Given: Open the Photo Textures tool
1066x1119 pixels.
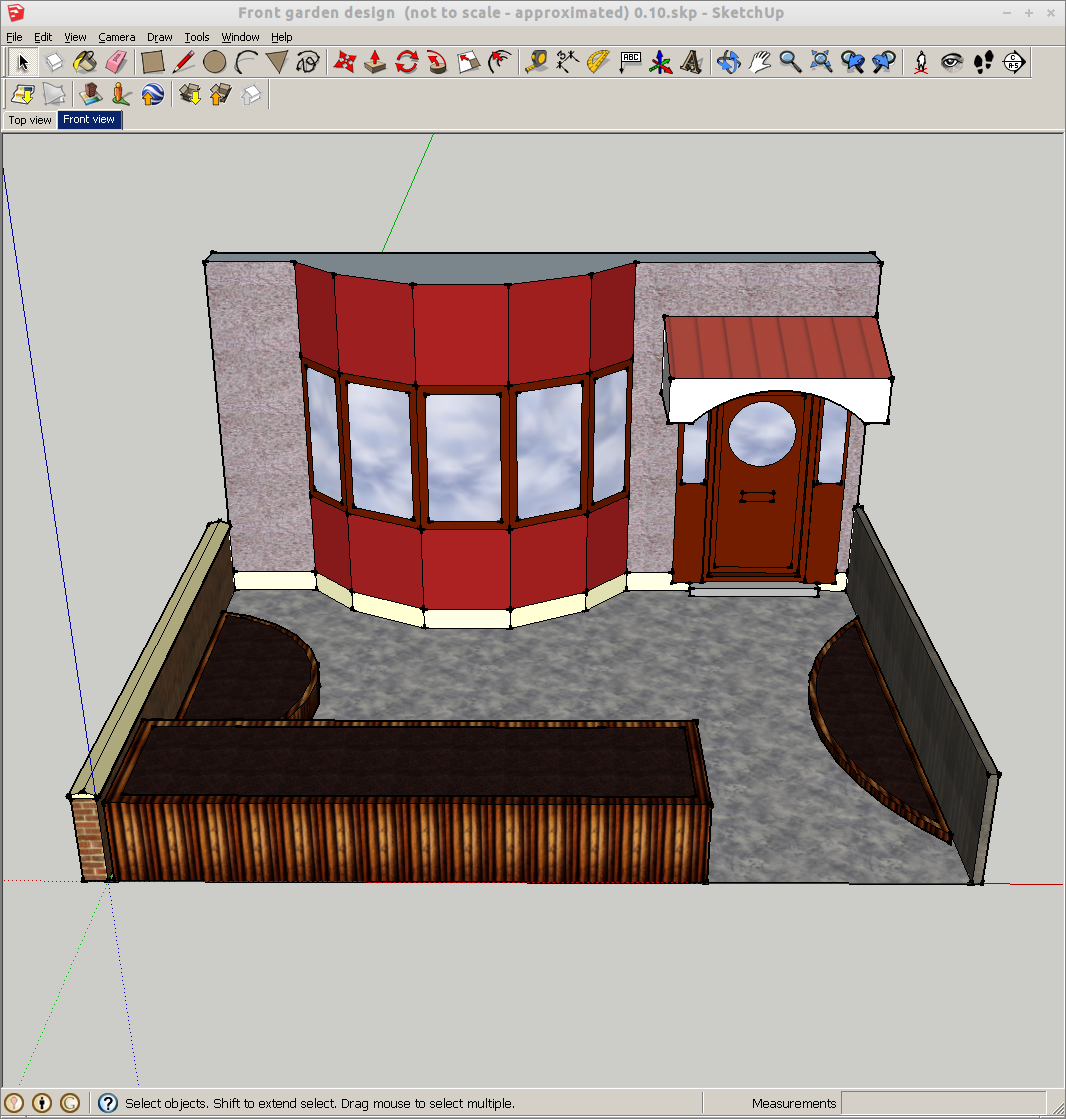Looking at the screenshot, I should tap(121, 94).
